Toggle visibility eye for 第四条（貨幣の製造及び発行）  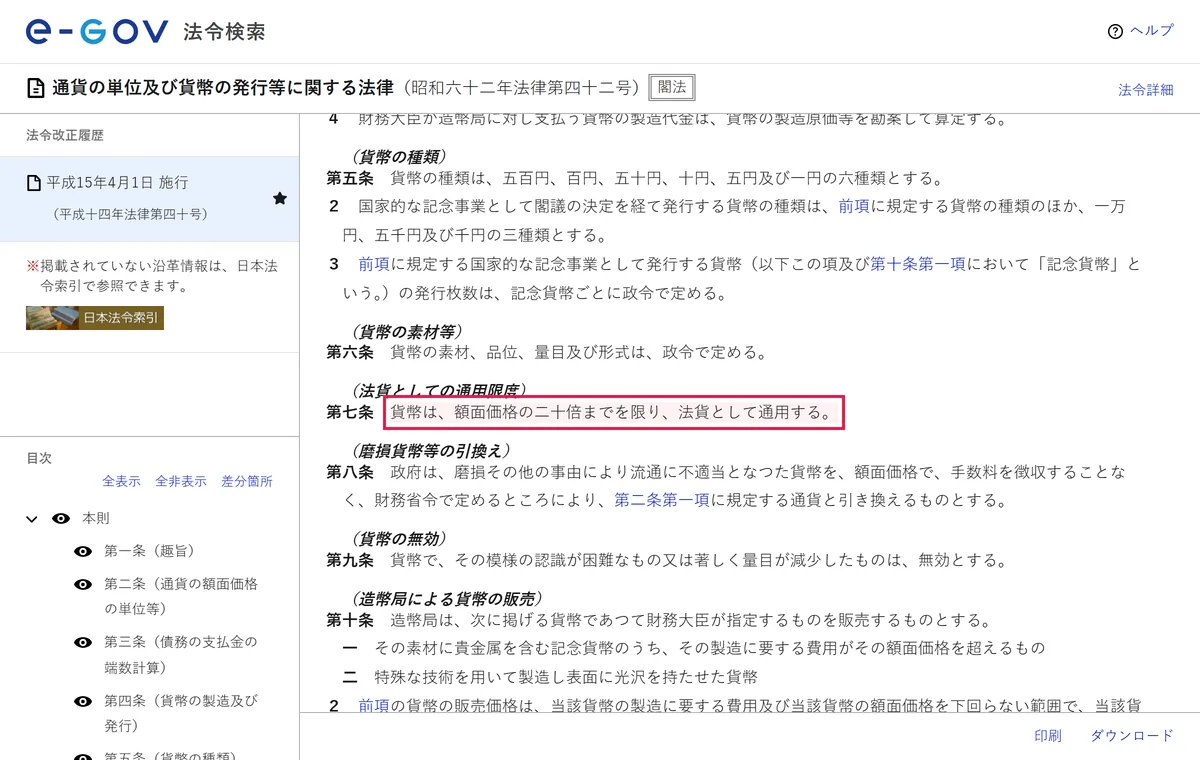click(83, 702)
